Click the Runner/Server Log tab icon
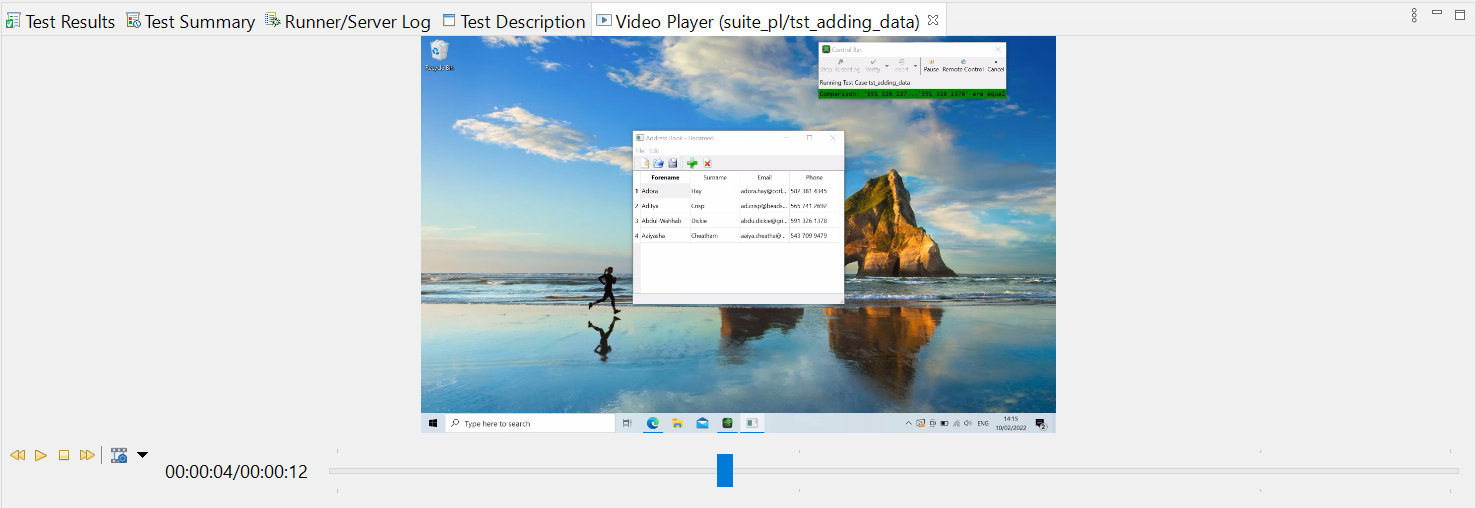The image size is (1476, 508). click(x=272, y=21)
